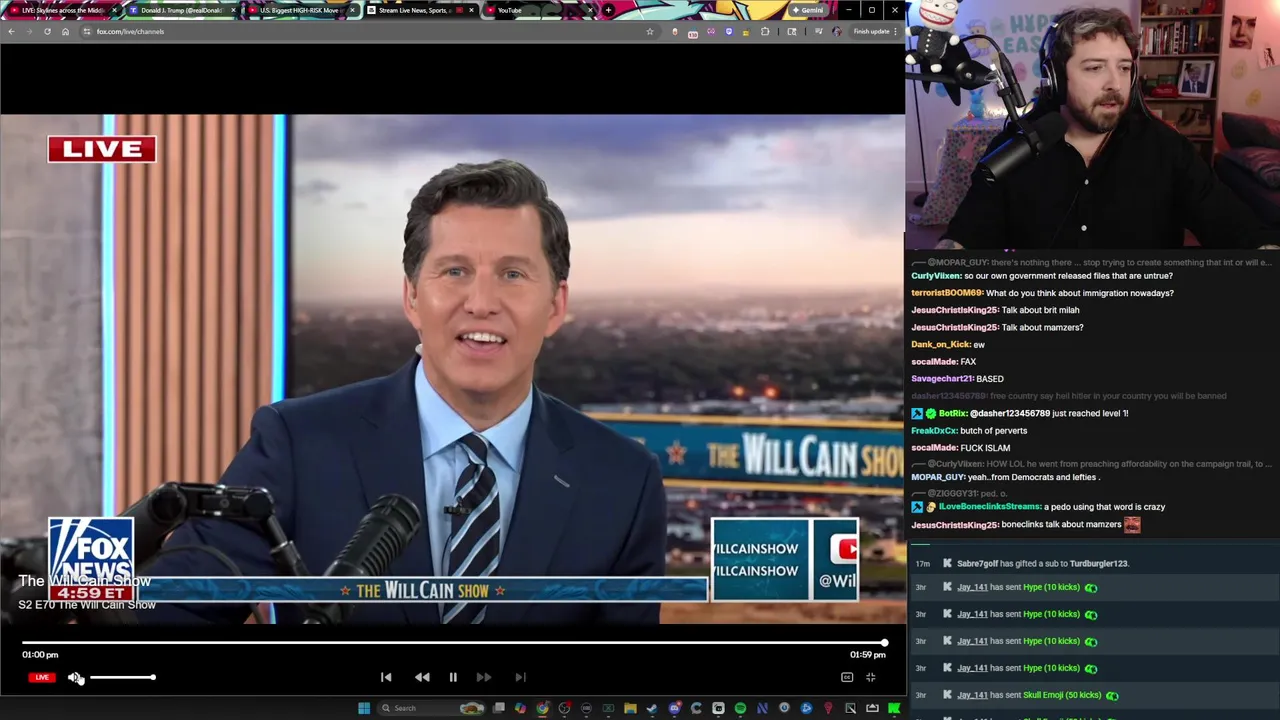Skip to start of the program
Viewport: 1280px width, 720px height.
386,677
